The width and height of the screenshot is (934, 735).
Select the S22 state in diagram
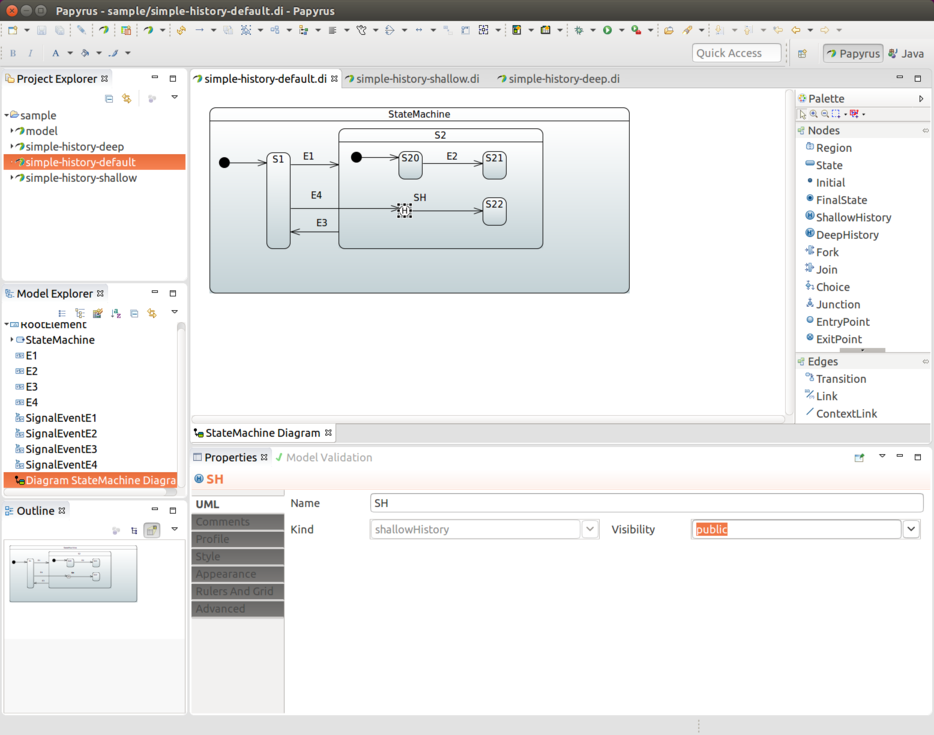tap(494, 211)
